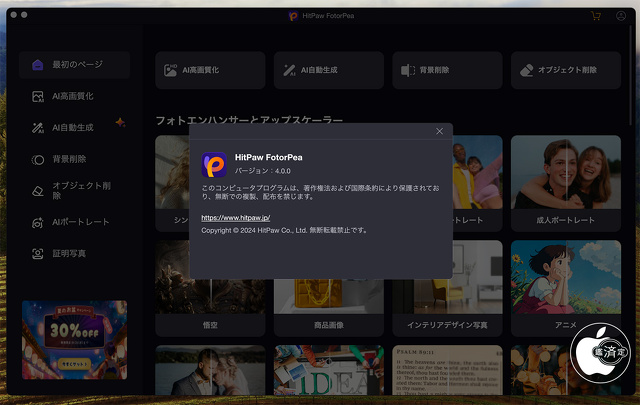Image resolution: width=640 pixels, height=405 pixels.
Task: Select AI自動生成 in sidebar
Action: [74, 128]
